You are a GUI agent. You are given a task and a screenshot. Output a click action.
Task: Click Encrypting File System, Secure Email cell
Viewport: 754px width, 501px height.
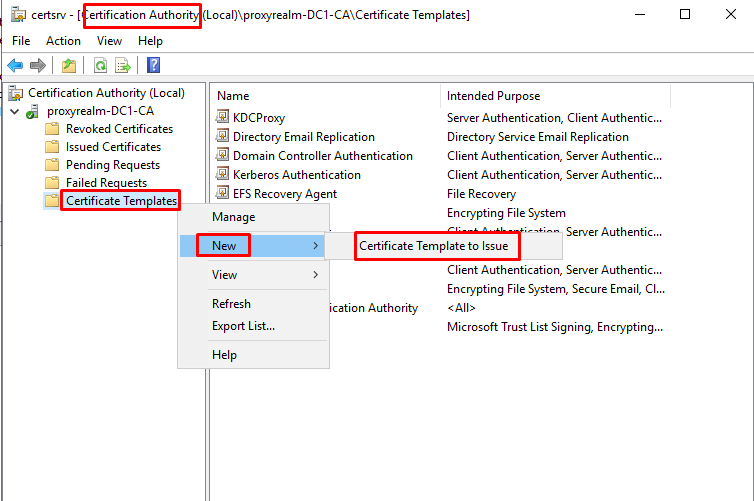[556, 289]
